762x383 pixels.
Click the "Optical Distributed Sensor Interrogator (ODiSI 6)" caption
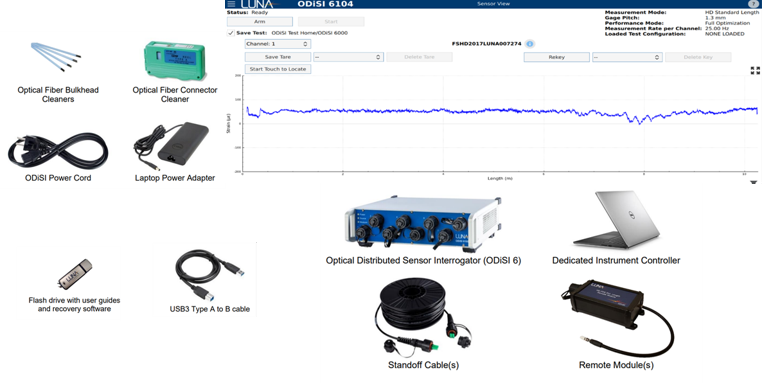(423, 261)
